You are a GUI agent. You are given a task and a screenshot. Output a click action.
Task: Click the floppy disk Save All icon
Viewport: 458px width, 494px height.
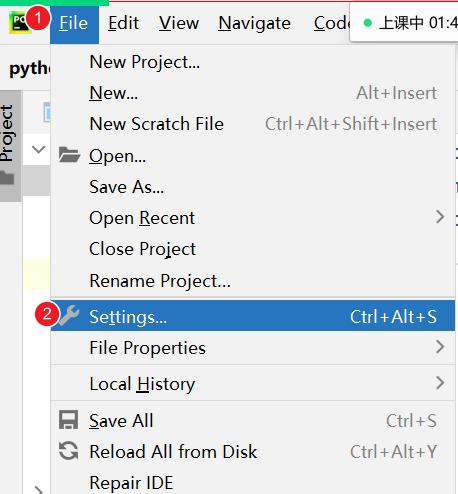pos(69,420)
